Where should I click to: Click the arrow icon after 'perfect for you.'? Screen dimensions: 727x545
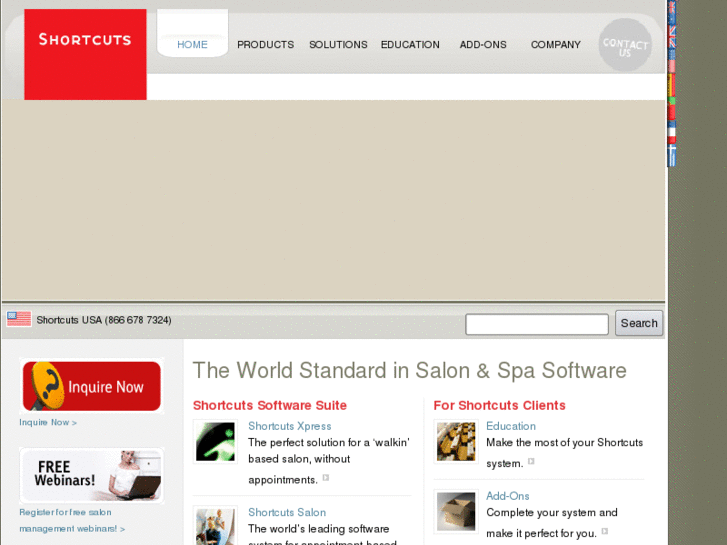[x=605, y=531]
